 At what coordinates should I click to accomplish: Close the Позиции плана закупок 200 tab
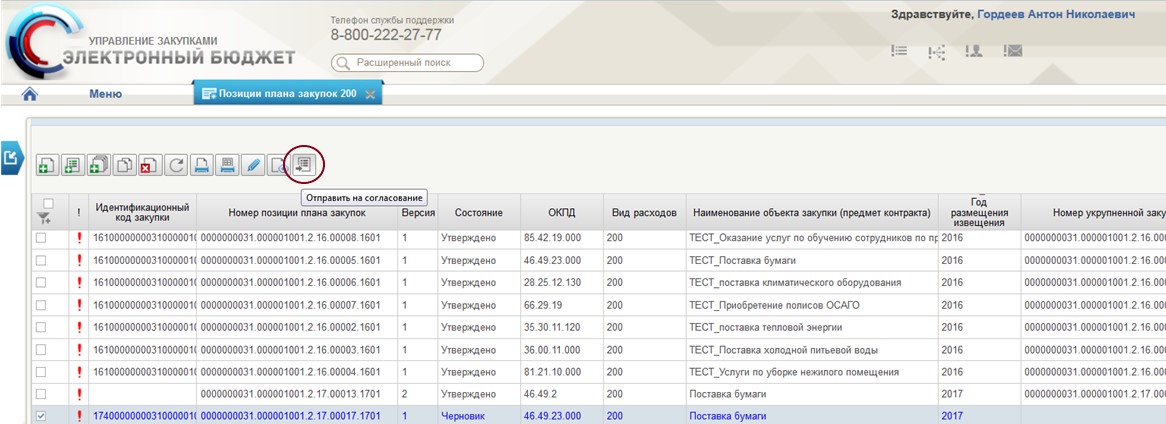pyautogui.click(x=370, y=94)
